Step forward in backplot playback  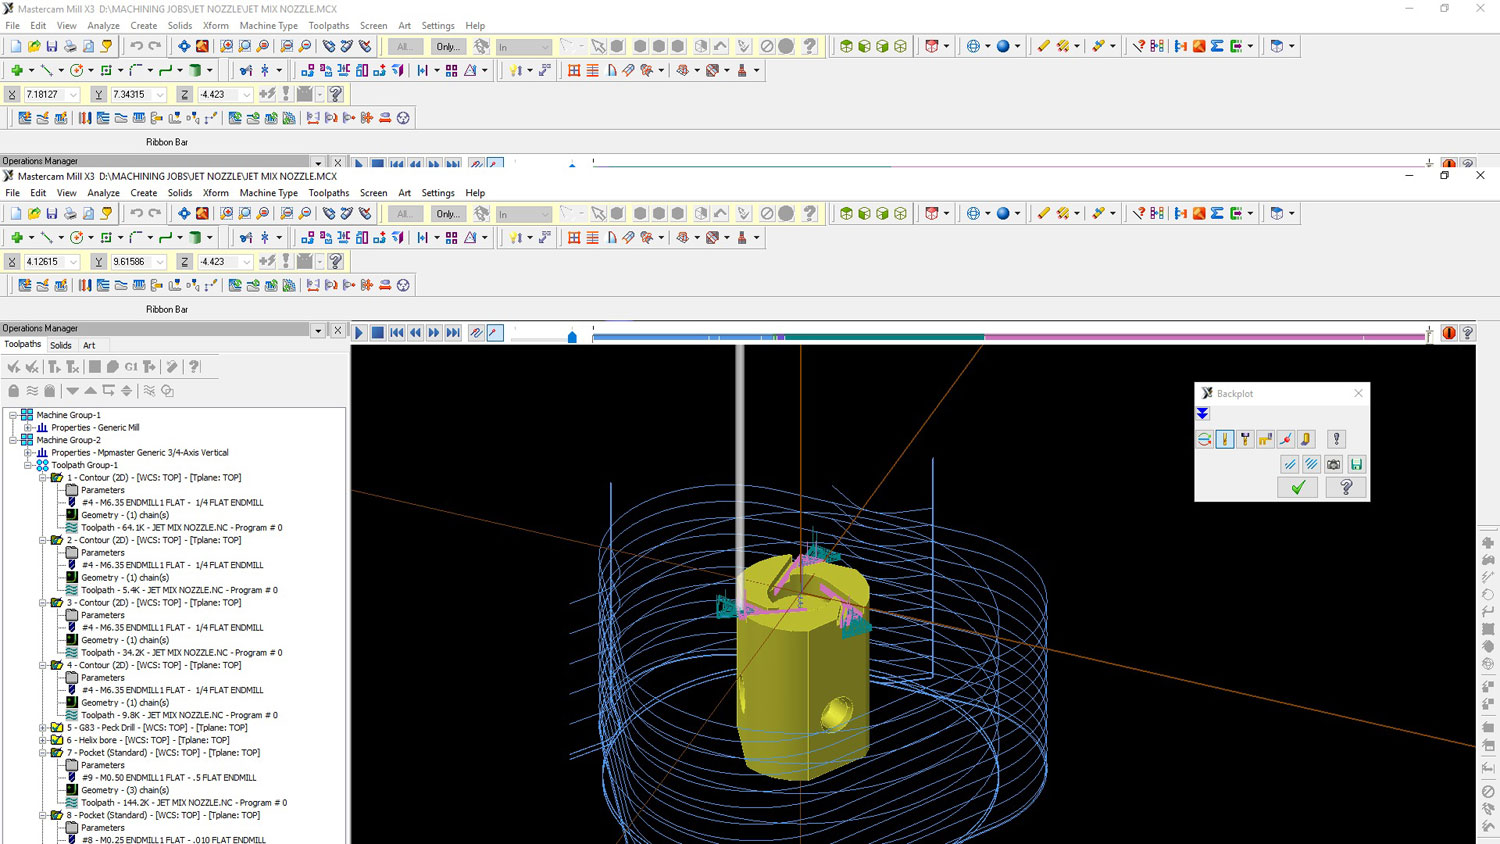click(434, 332)
